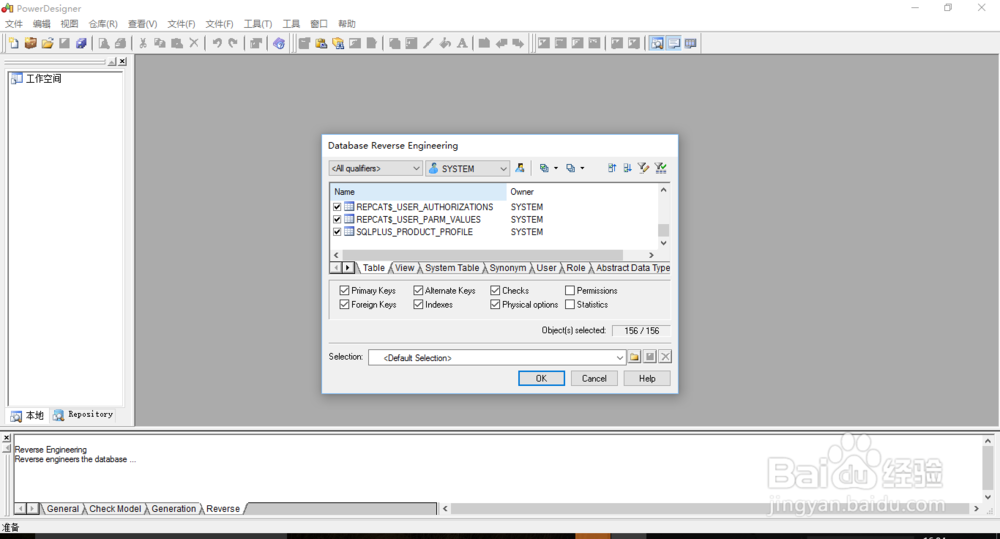Click the Cancel button
The image size is (1000, 539).
tap(594, 378)
